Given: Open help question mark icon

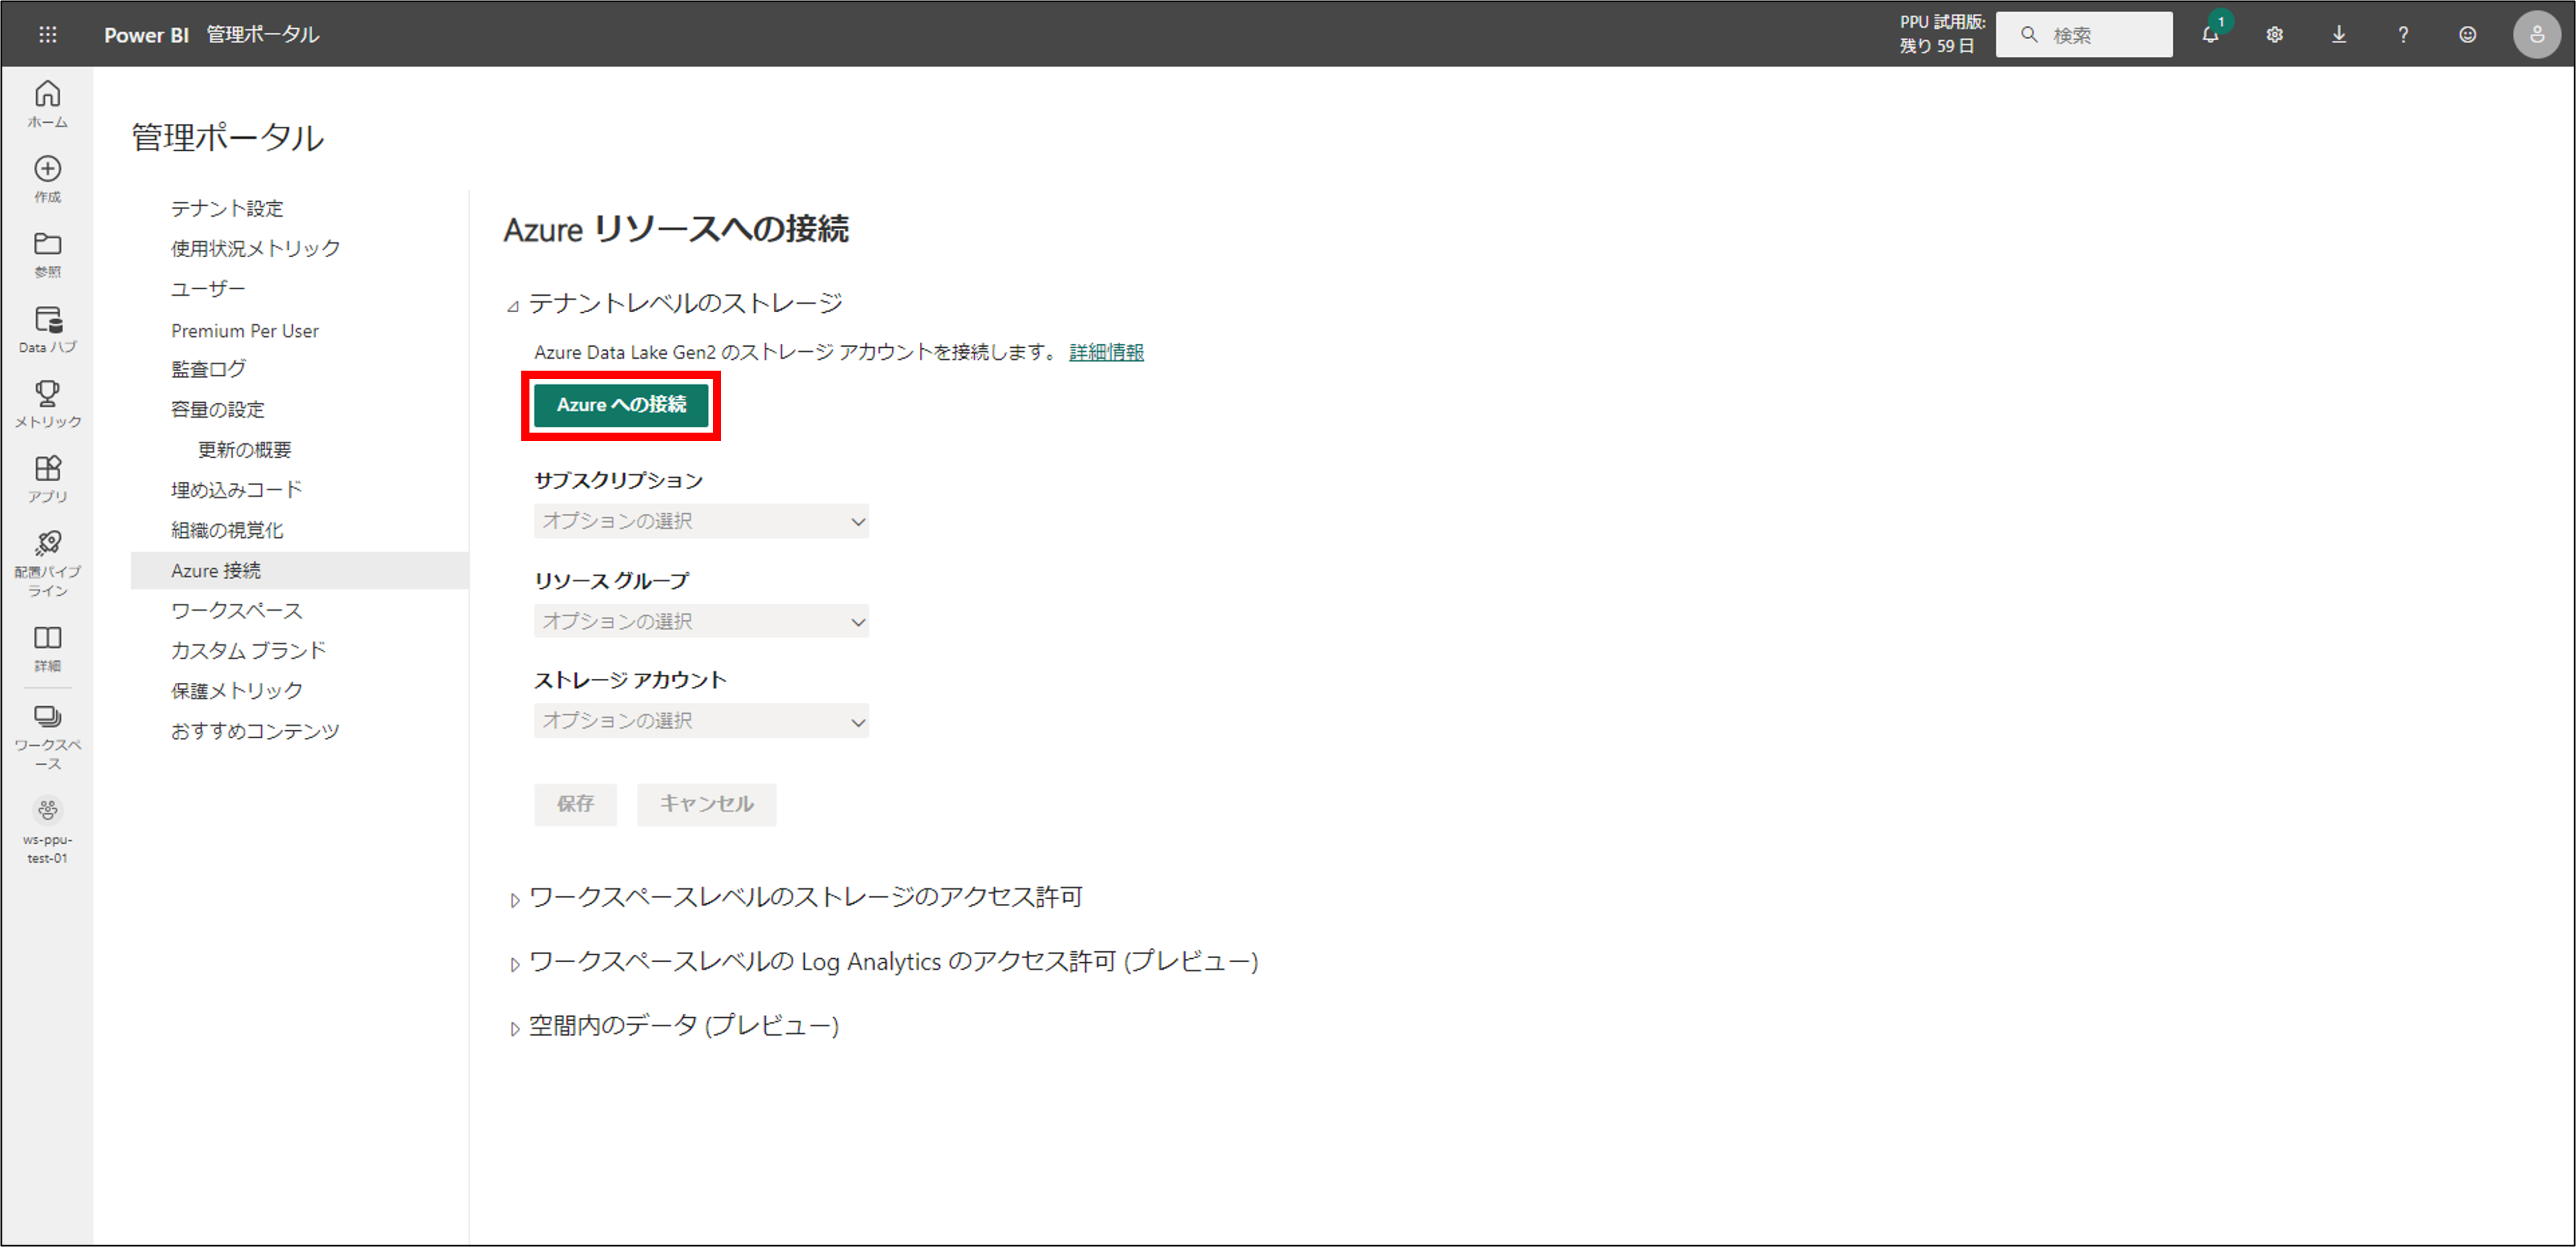Looking at the screenshot, I should tap(2403, 35).
